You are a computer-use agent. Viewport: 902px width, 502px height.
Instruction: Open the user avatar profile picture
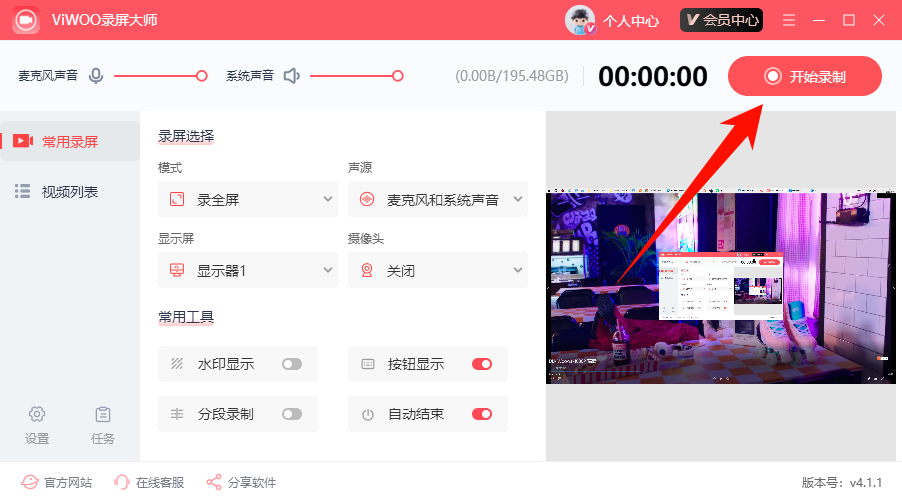(x=580, y=20)
